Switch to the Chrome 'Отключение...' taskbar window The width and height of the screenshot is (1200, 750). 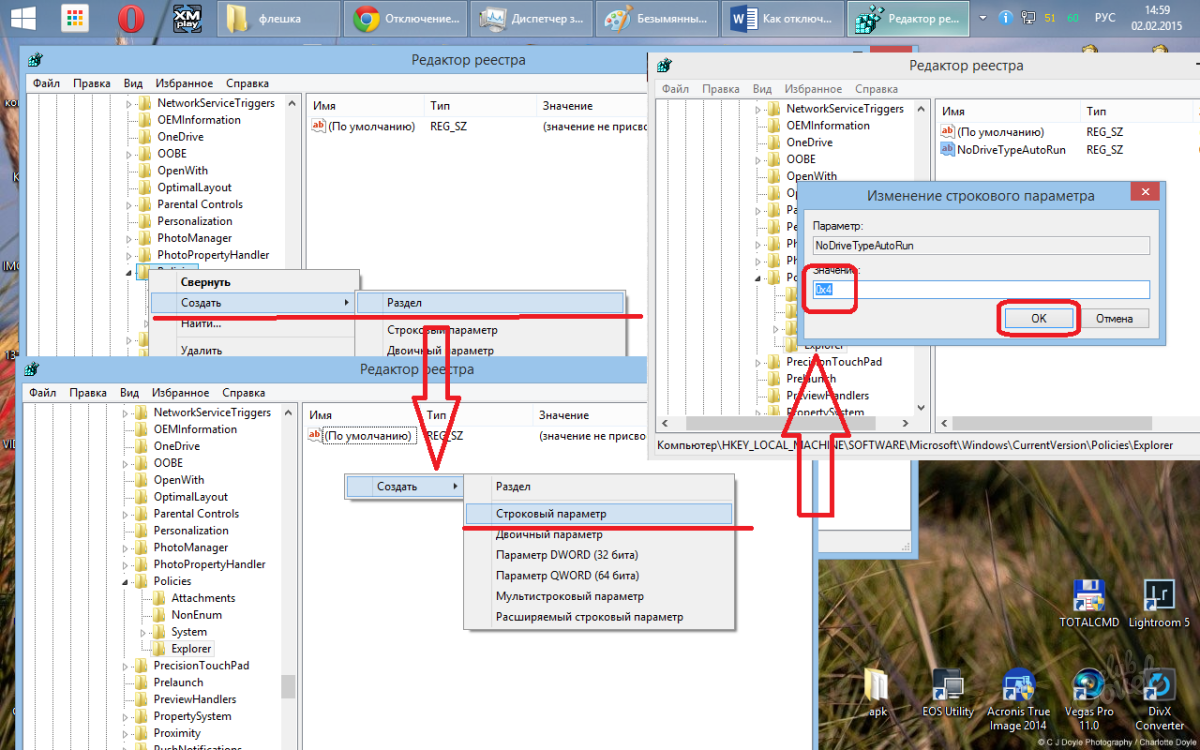click(x=407, y=18)
